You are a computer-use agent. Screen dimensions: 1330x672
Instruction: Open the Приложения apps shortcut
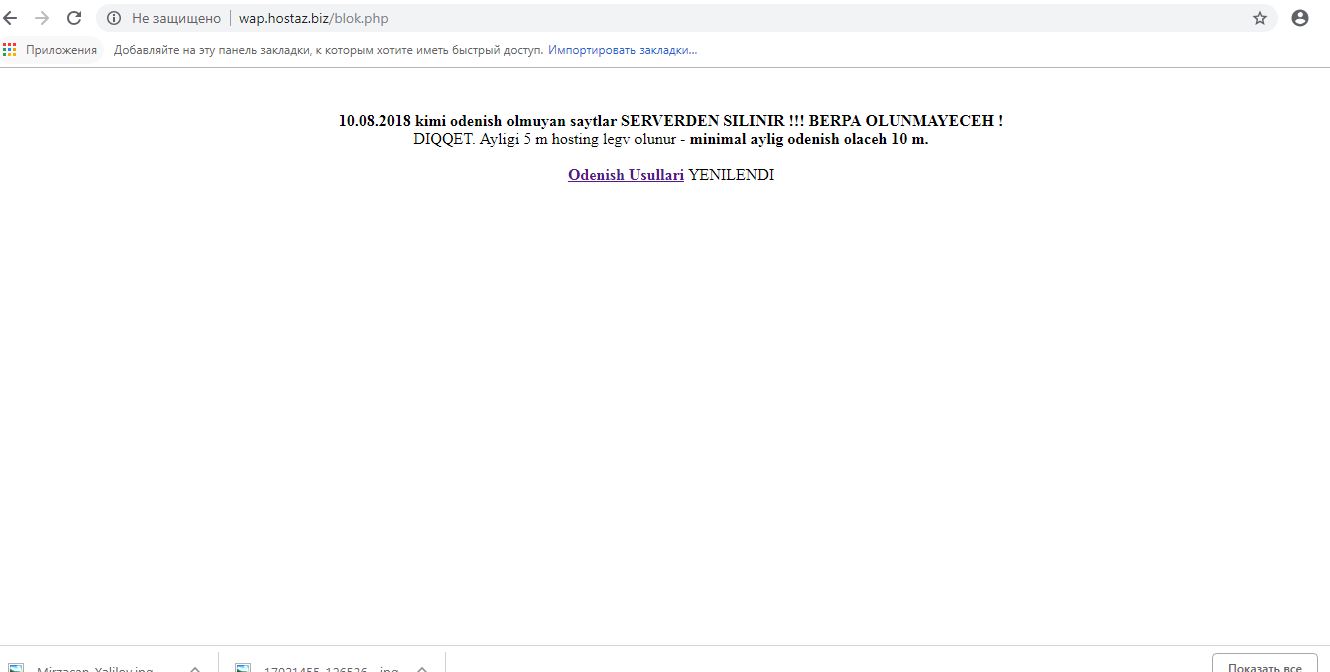click(x=51, y=50)
